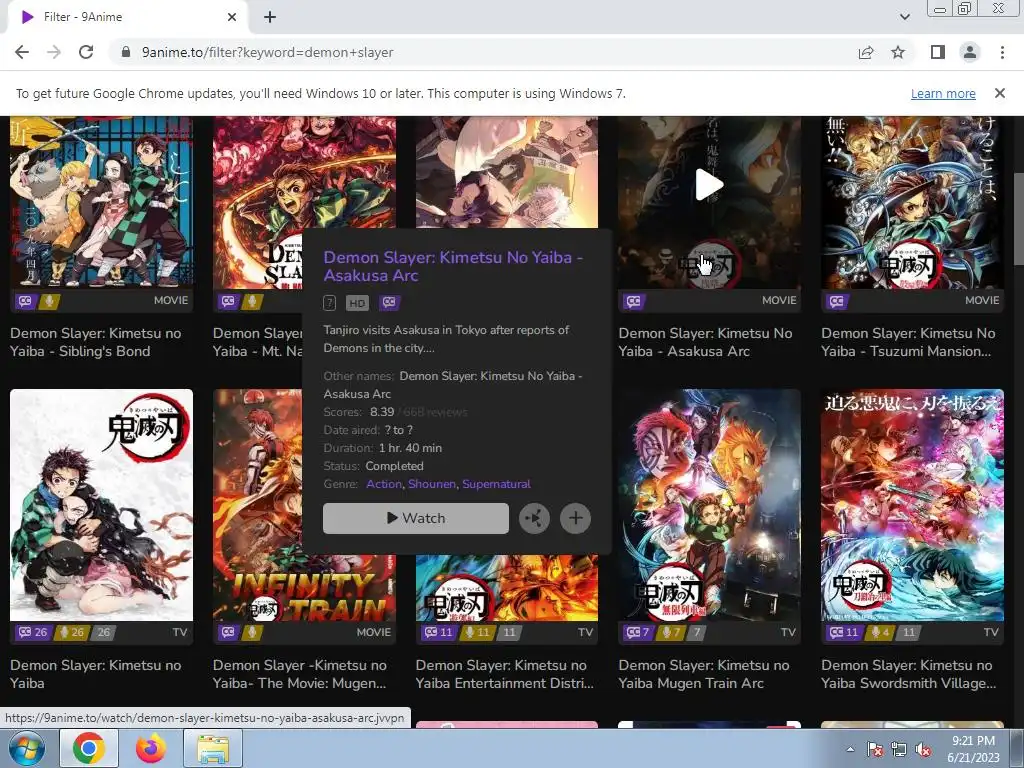Click CC 7 badge on Mugen Train Arc

(x=638, y=632)
